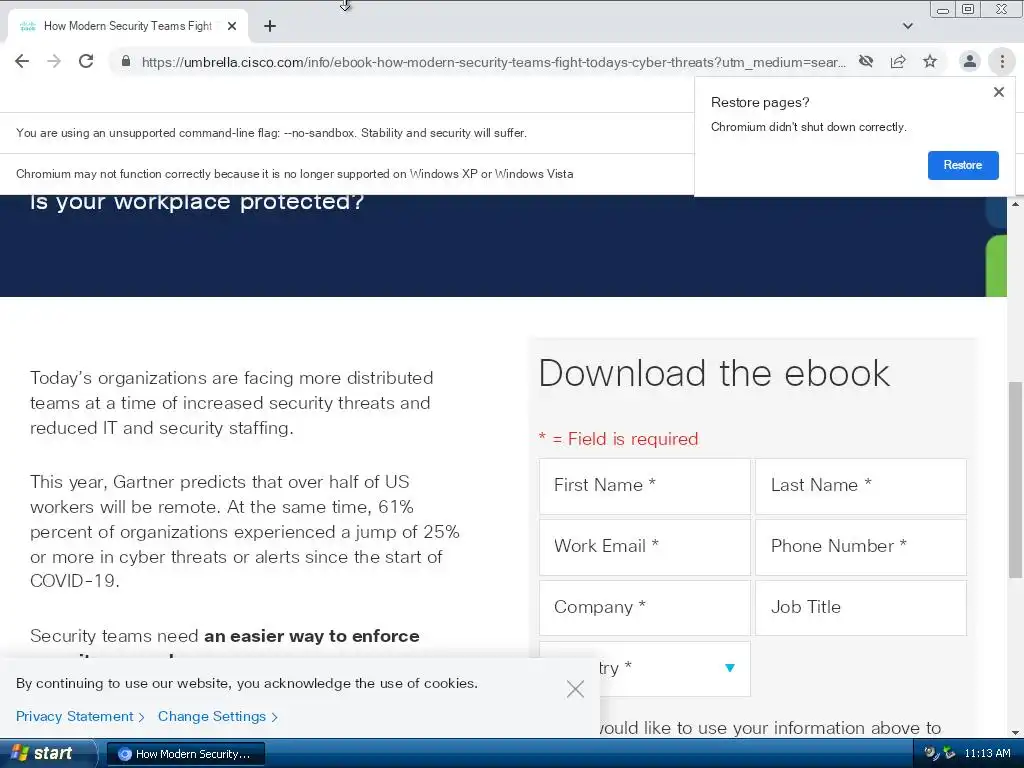Click the share page icon
This screenshot has height=768, width=1024.
tap(898, 61)
